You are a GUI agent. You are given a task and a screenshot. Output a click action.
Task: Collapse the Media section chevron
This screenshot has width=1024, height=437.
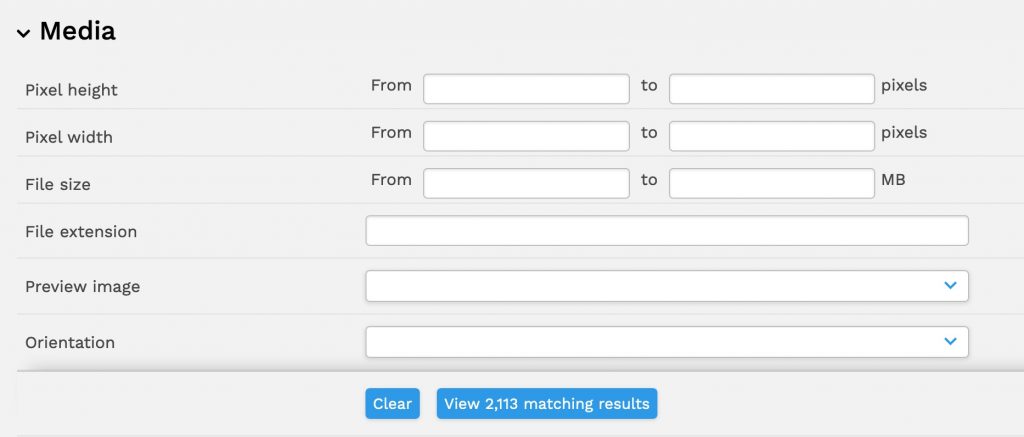[x=23, y=33]
